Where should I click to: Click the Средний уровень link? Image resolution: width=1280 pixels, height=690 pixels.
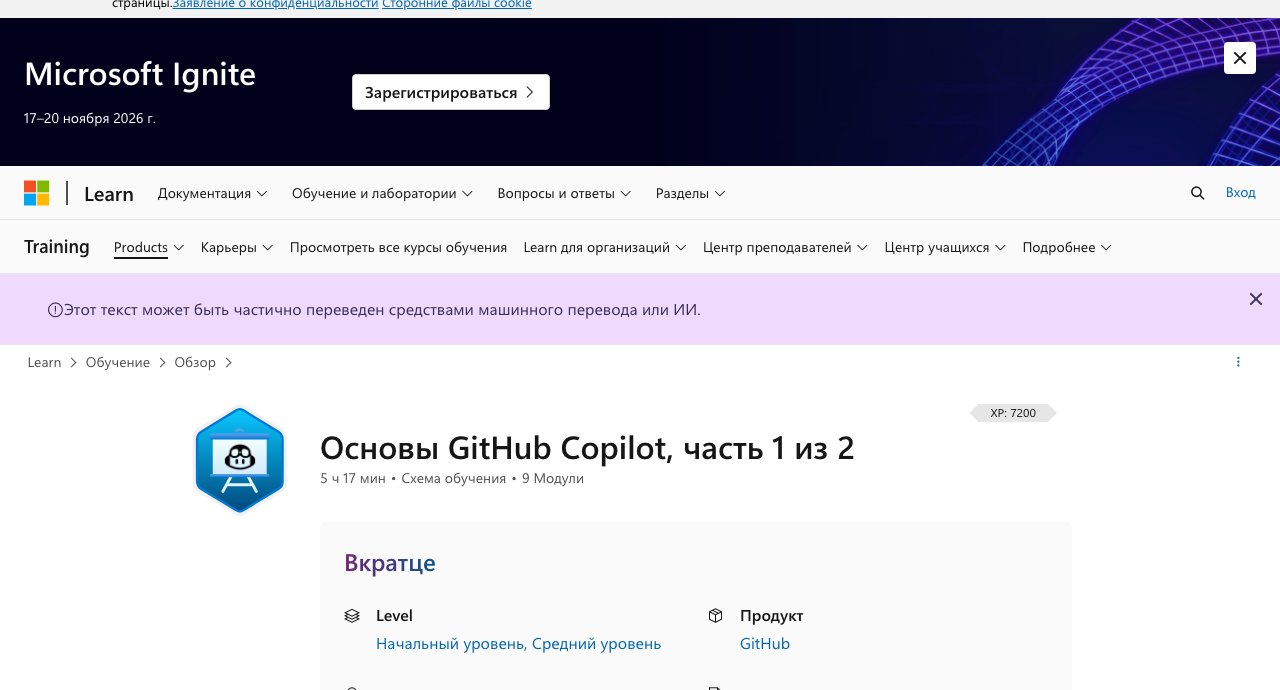tap(597, 644)
